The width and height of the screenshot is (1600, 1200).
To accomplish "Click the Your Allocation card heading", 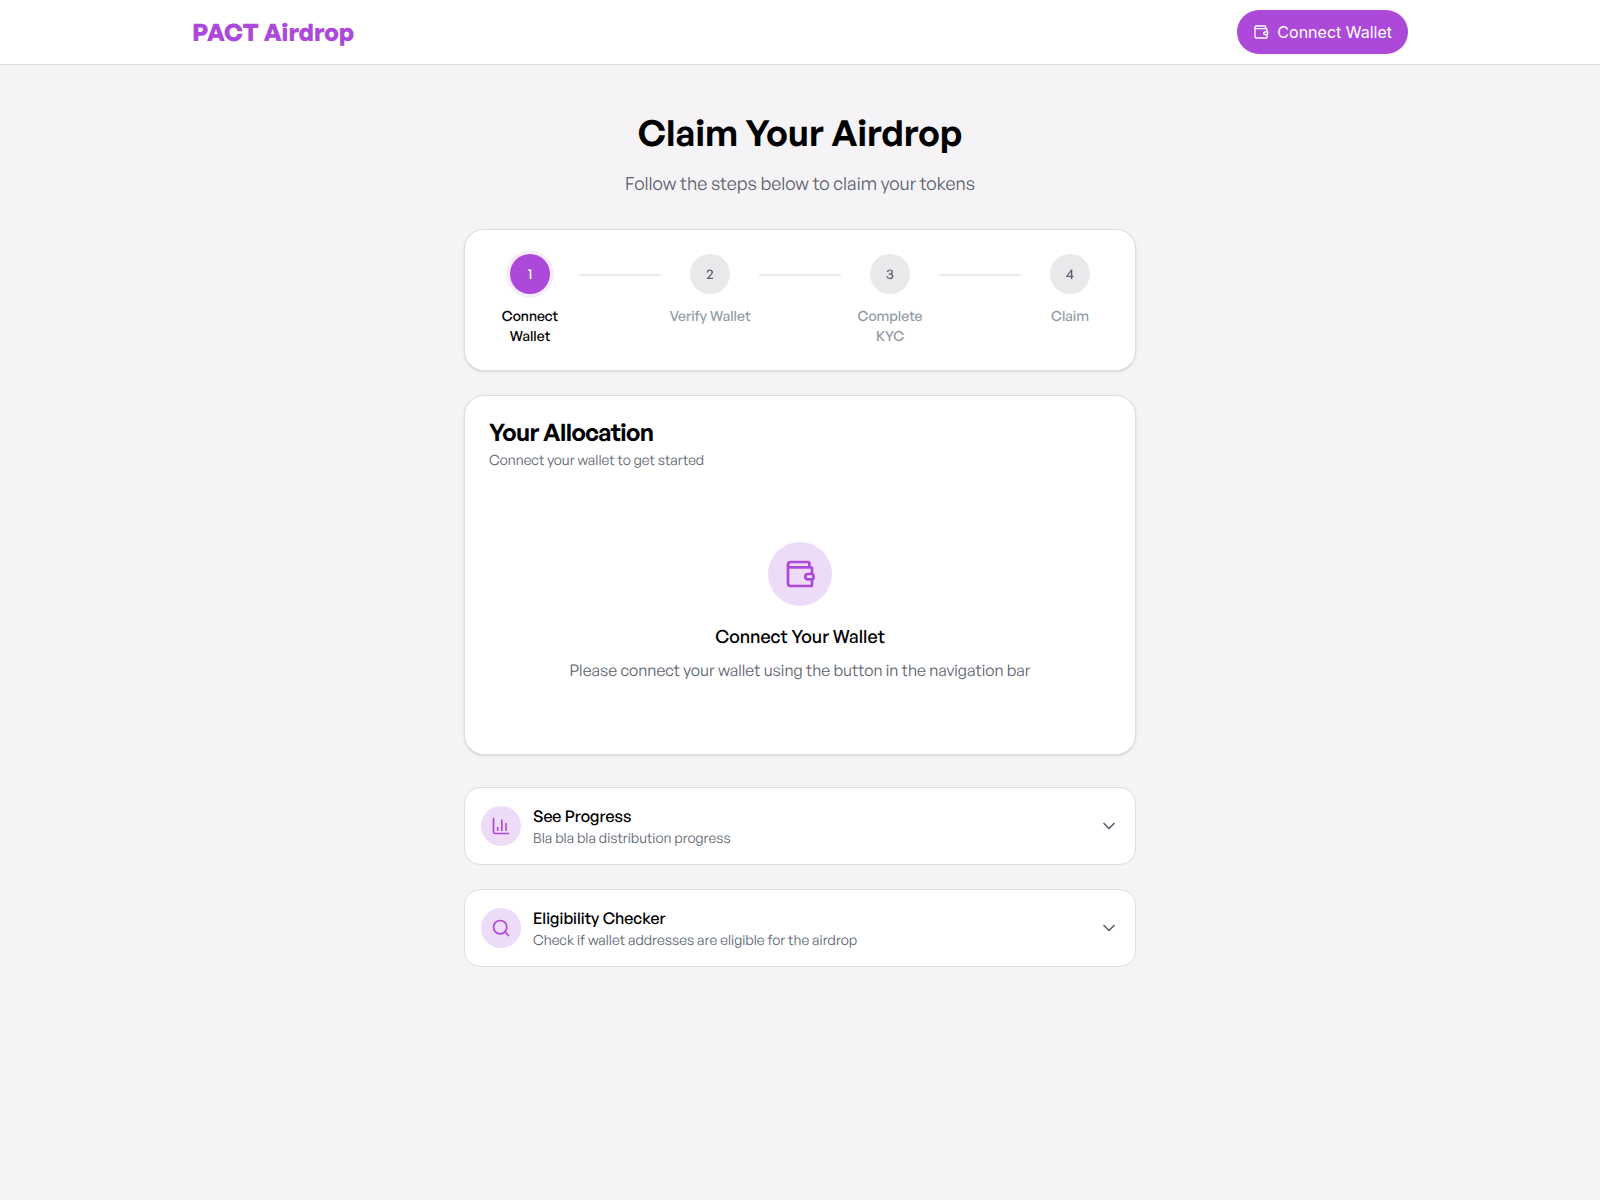I will (x=570, y=432).
